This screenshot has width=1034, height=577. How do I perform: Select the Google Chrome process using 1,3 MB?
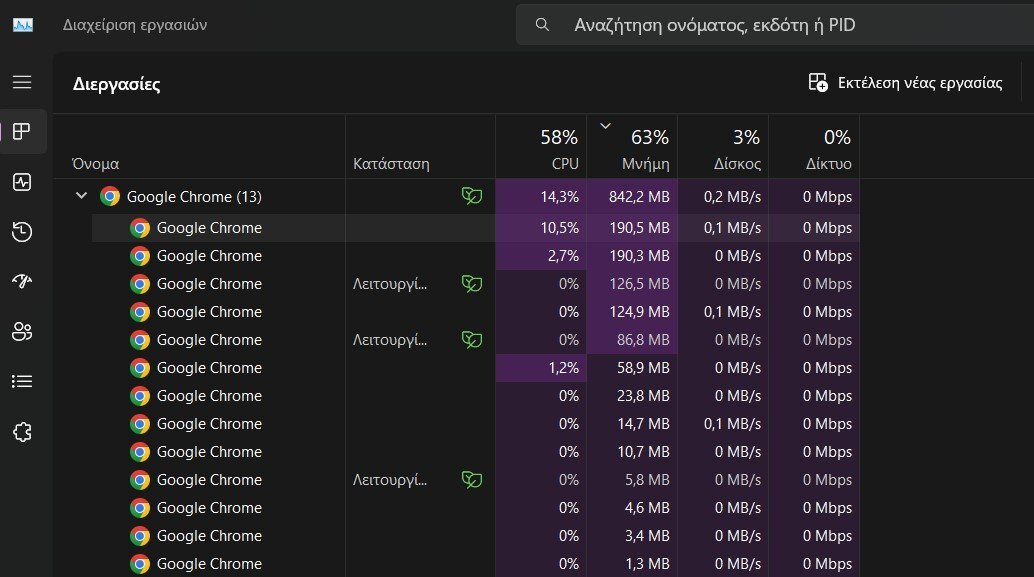pos(475,564)
